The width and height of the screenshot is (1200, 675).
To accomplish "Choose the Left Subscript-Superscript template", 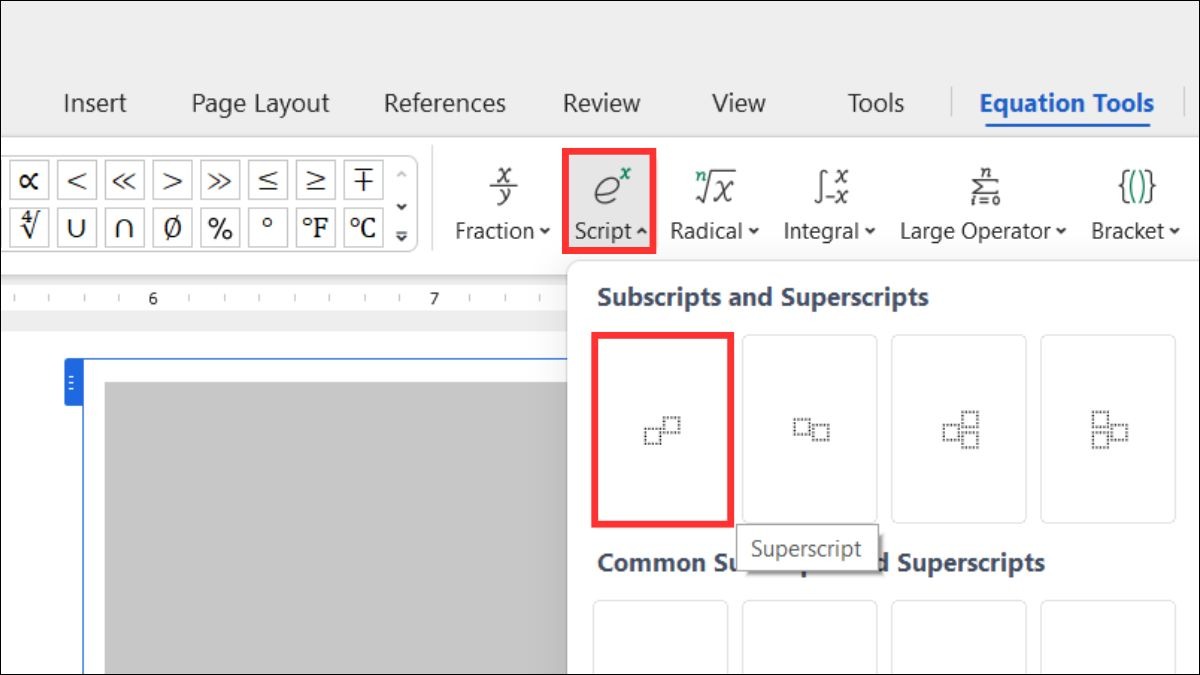I will (1108, 429).
